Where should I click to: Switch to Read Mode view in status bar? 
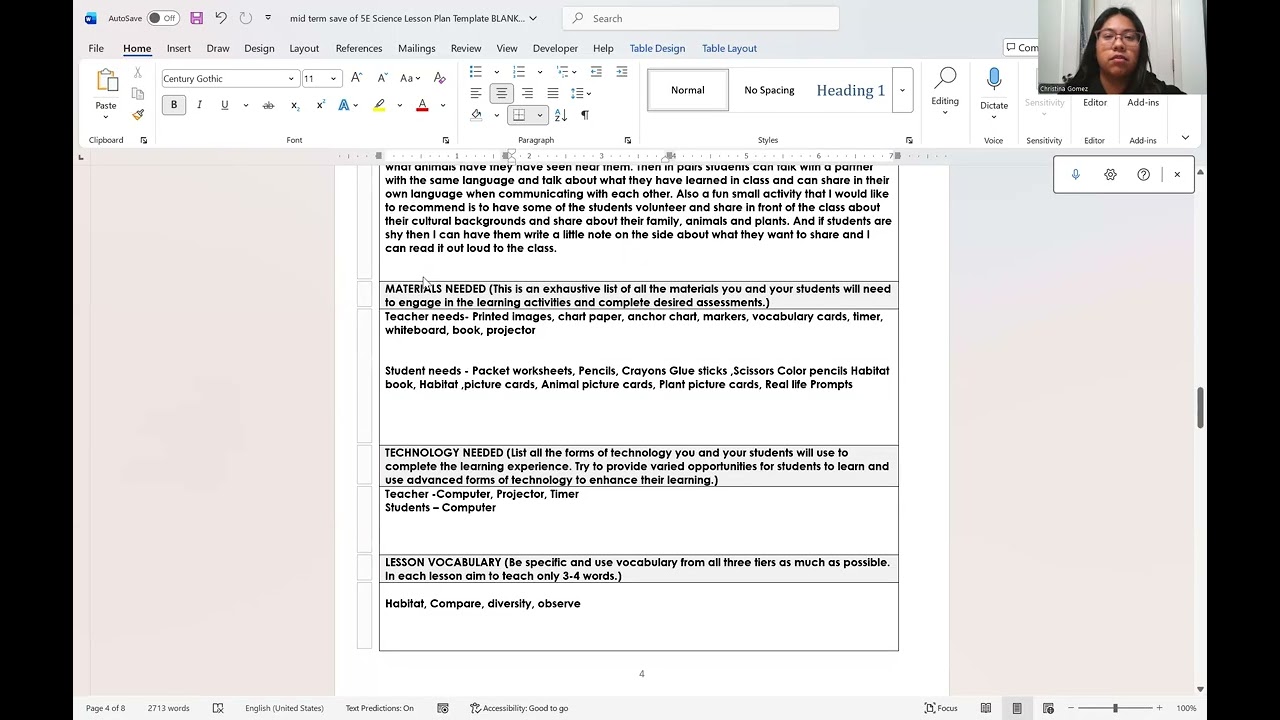click(985, 708)
